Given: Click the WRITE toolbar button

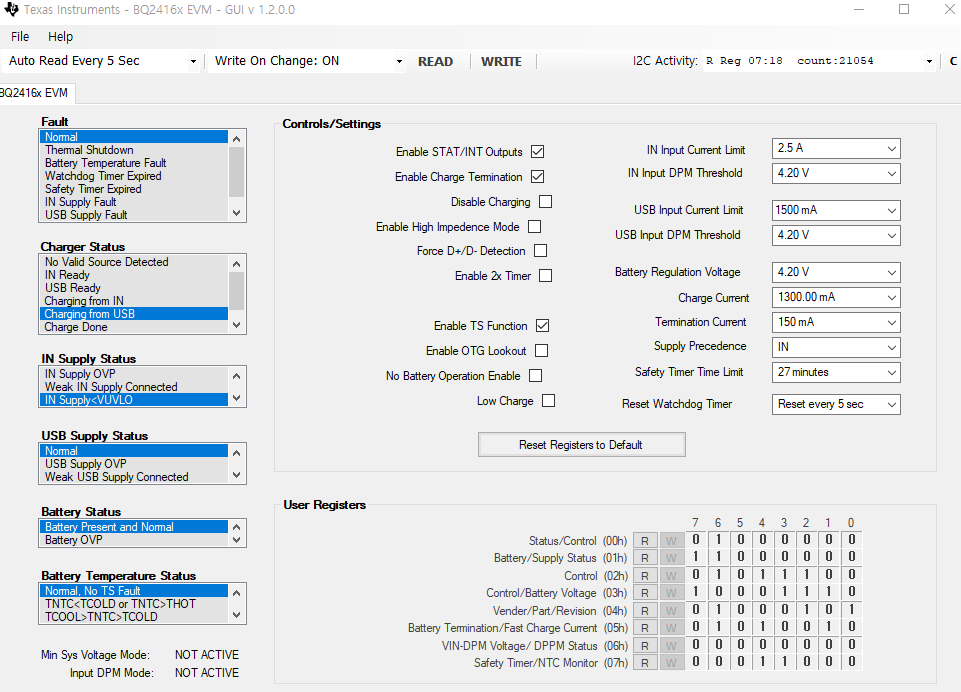Looking at the screenshot, I should 501,61.
